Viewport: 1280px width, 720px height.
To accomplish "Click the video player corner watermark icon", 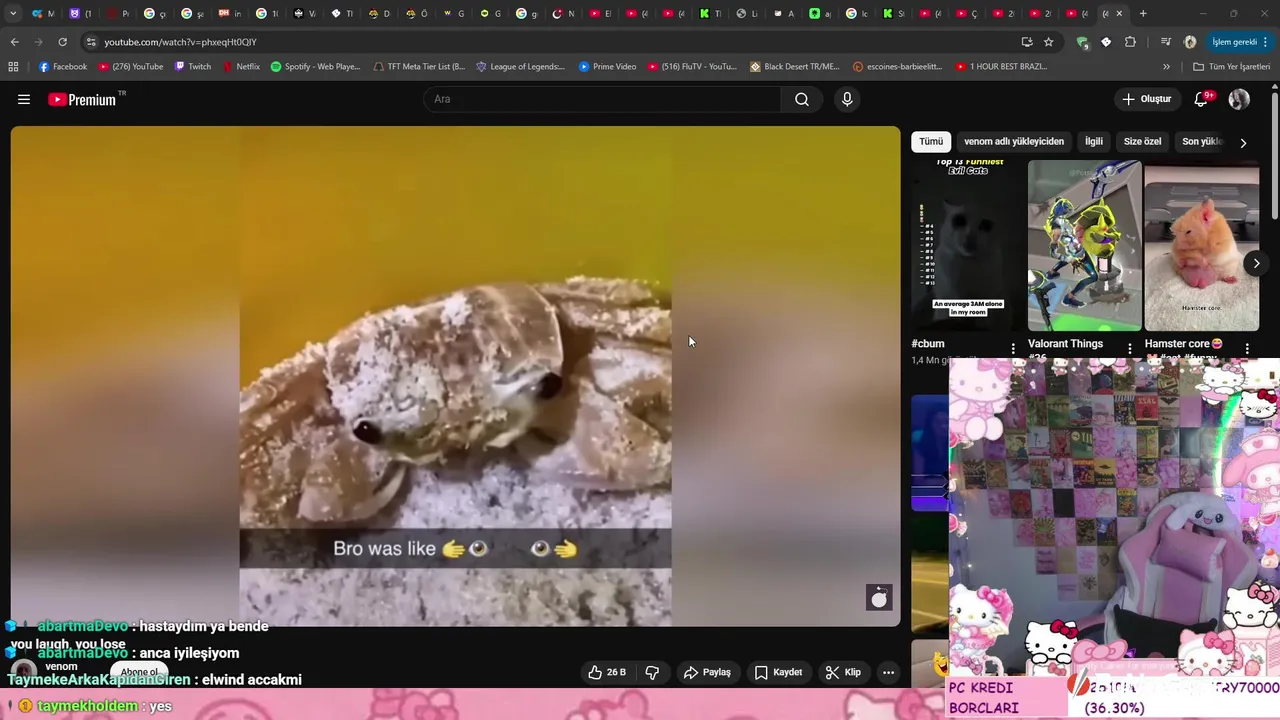I will [x=879, y=598].
